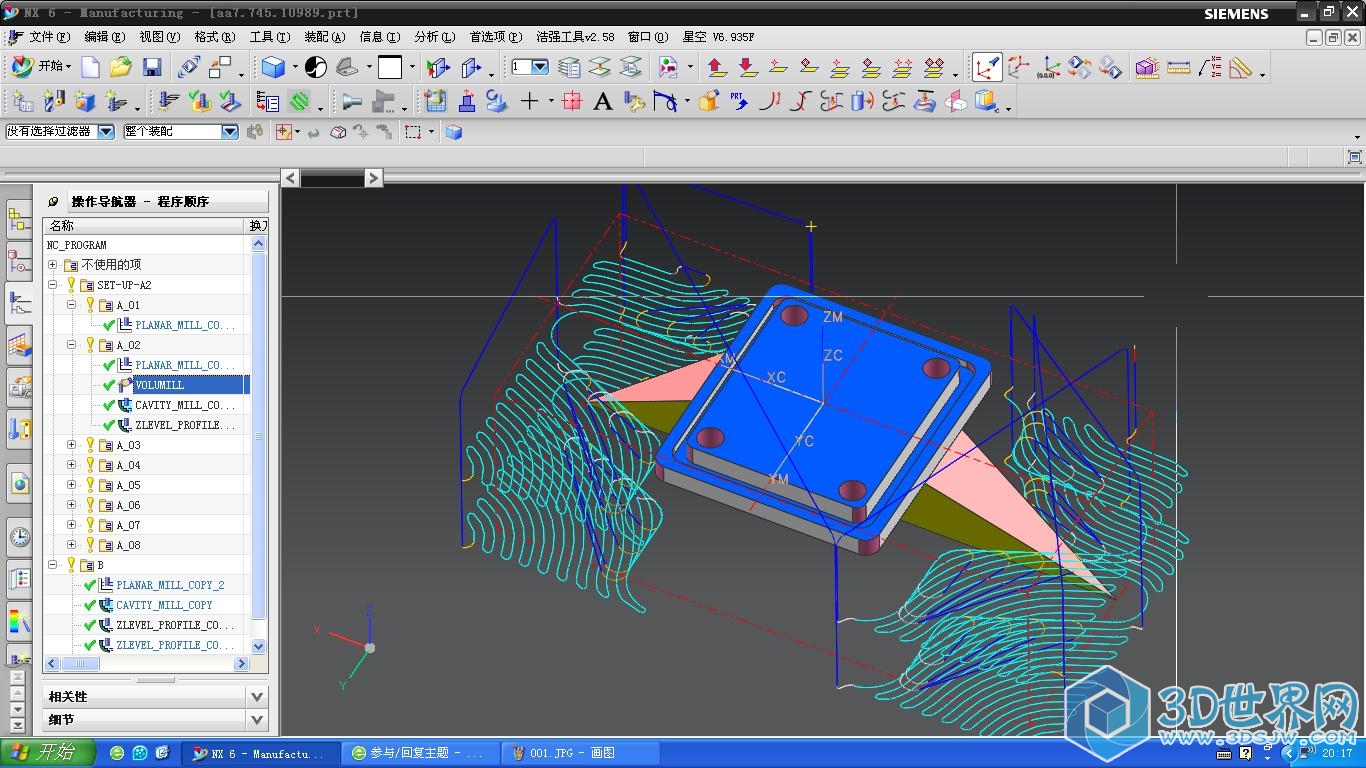
Task: Open a part file using the folder icon
Action: pos(121,68)
